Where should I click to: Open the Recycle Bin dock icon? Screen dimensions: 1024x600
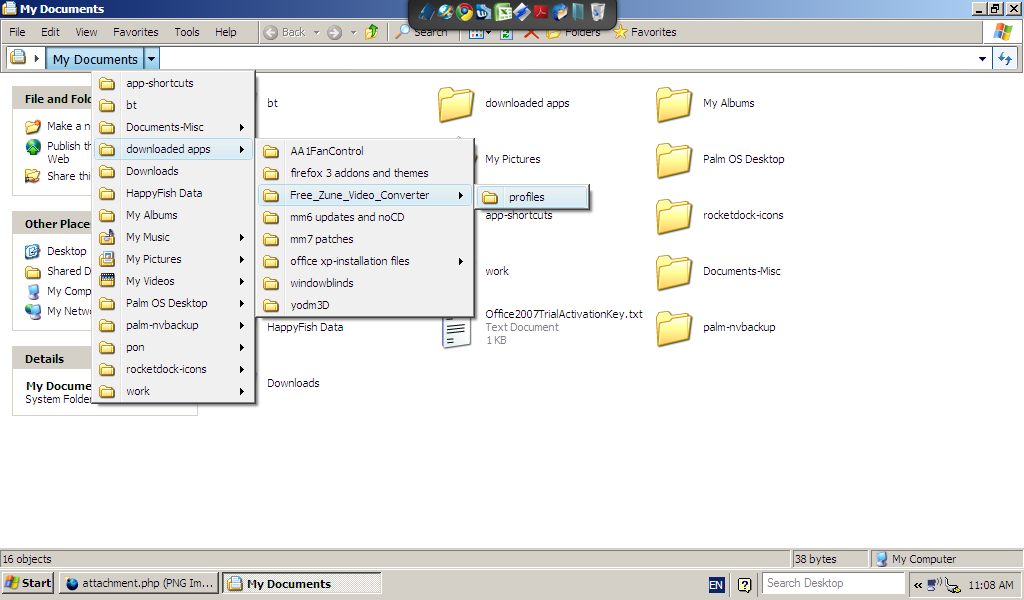598,12
